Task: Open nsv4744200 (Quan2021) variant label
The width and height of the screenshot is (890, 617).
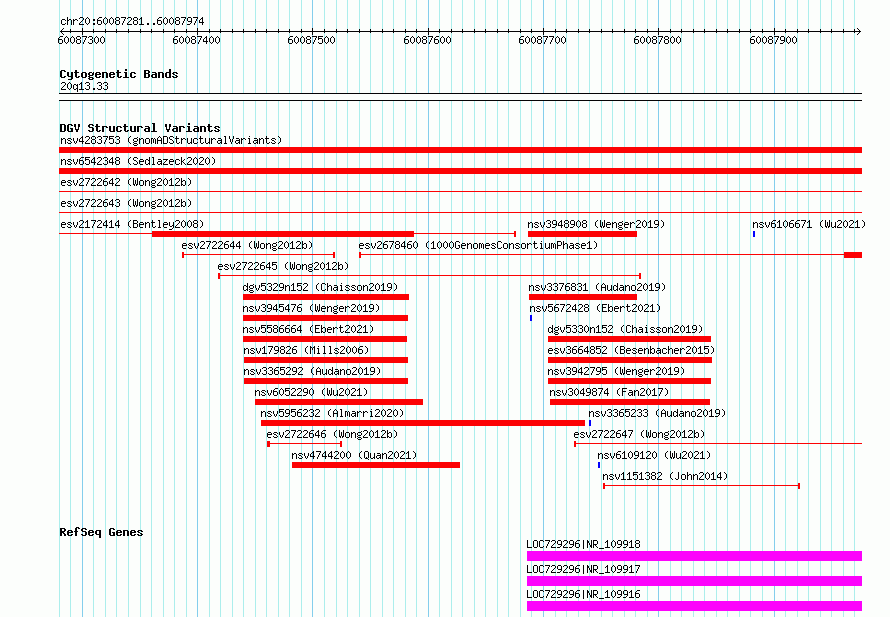Action: coord(354,455)
